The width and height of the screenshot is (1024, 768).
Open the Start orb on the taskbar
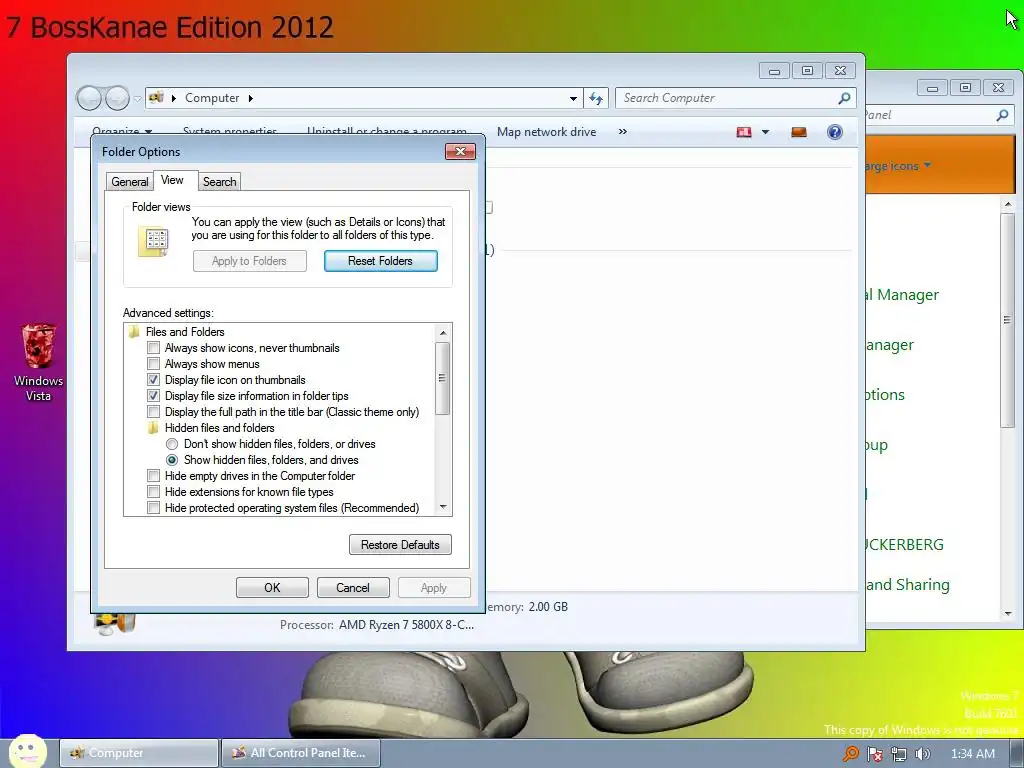(x=27, y=751)
